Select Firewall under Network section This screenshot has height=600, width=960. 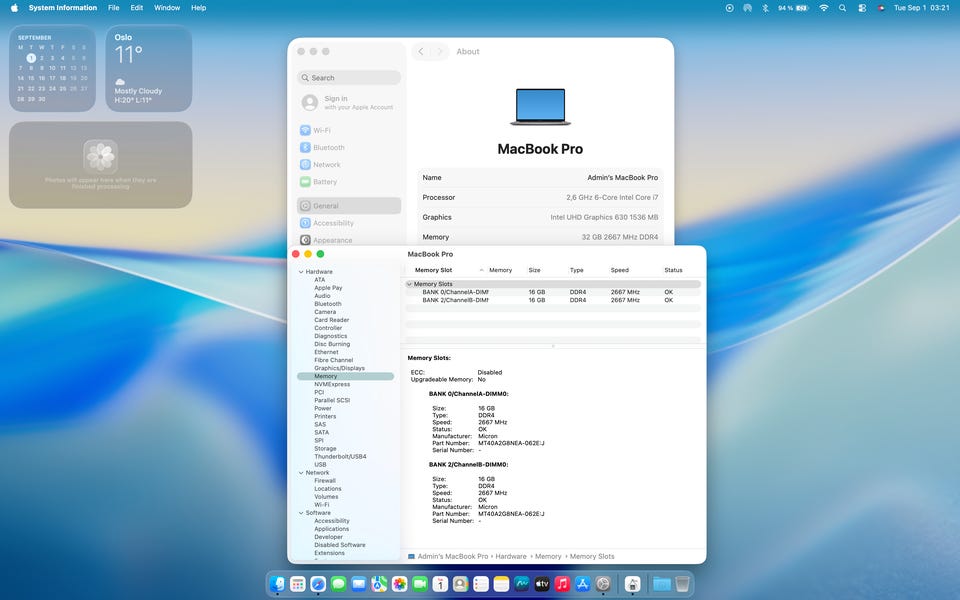pyautogui.click(x=324, y=481)
